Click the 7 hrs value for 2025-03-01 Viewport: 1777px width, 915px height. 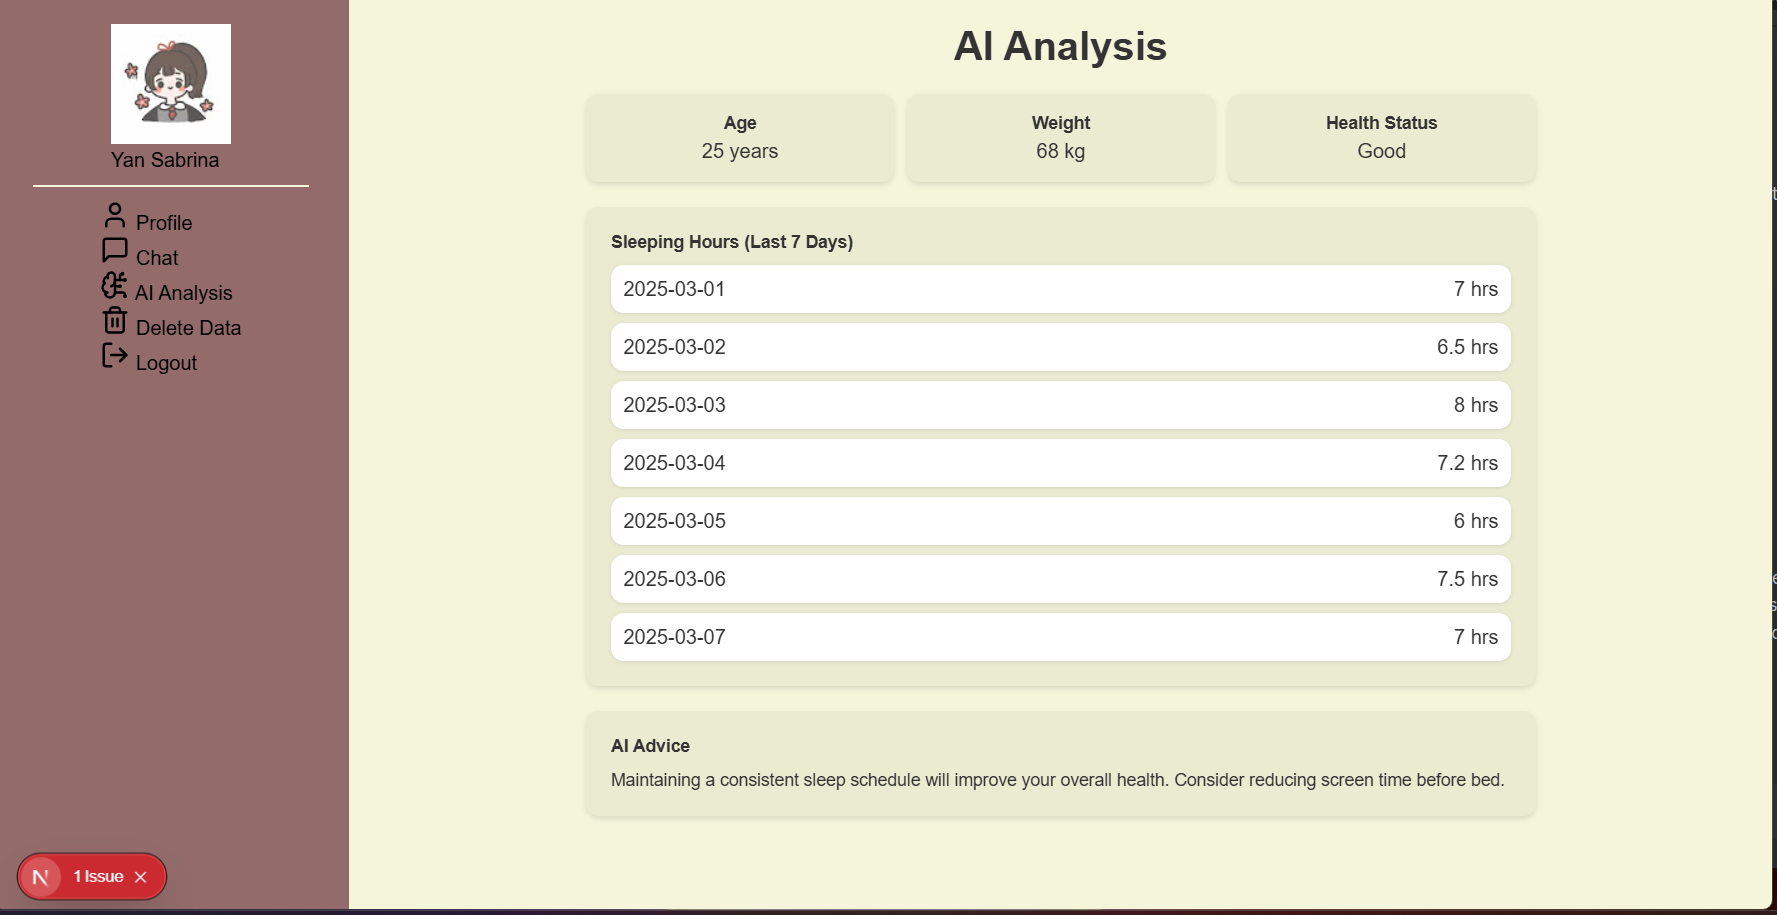(x=1476, y=289)
